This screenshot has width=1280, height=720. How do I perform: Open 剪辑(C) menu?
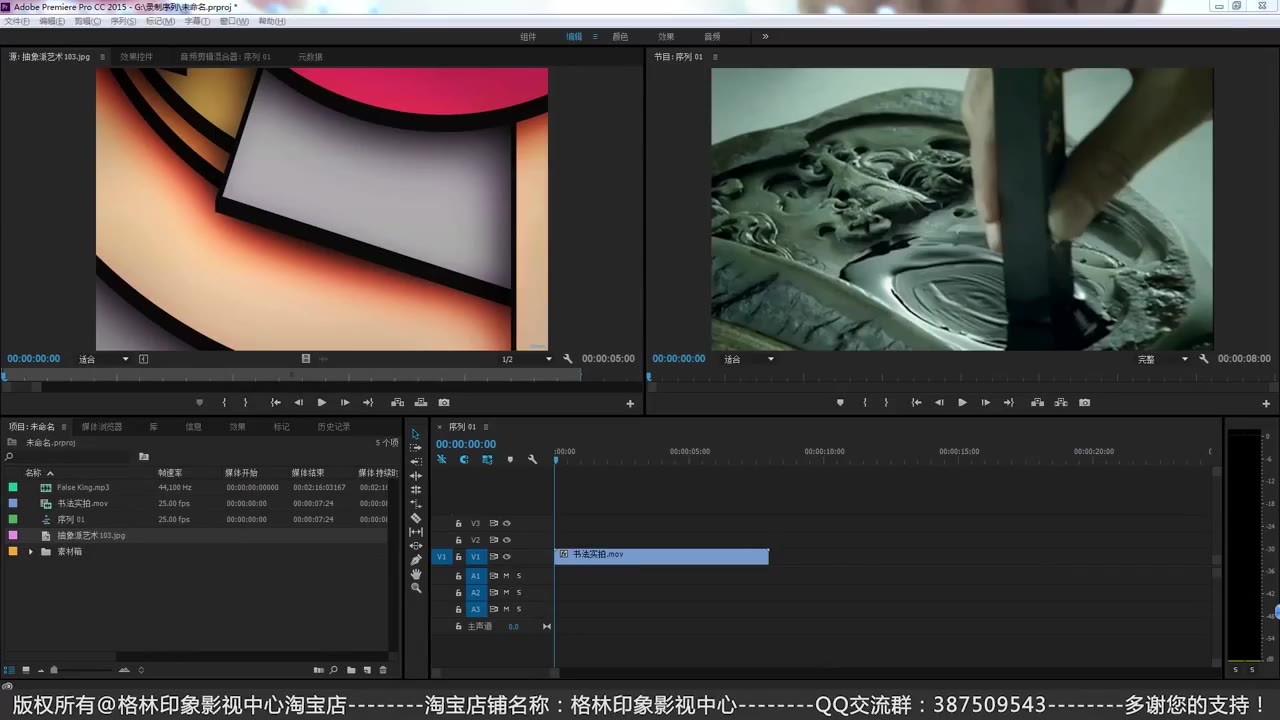pos(88,21)
